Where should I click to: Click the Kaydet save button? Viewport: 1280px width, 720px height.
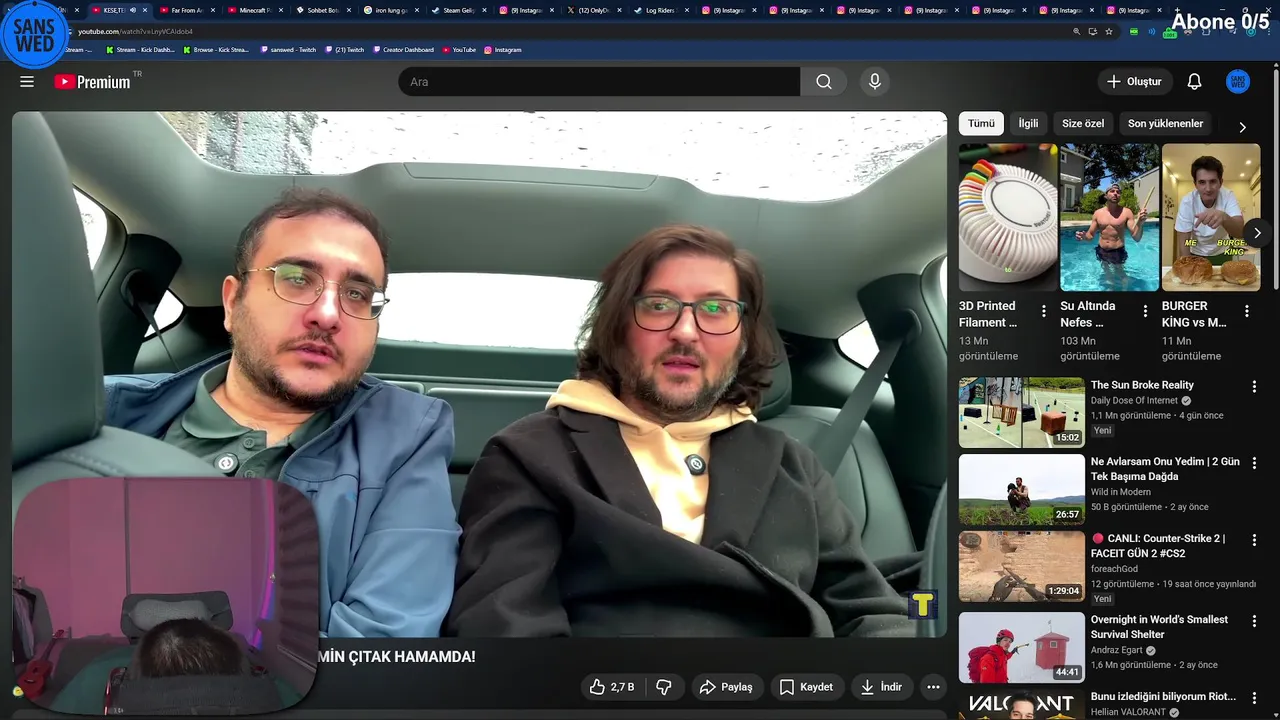point(806,687)
